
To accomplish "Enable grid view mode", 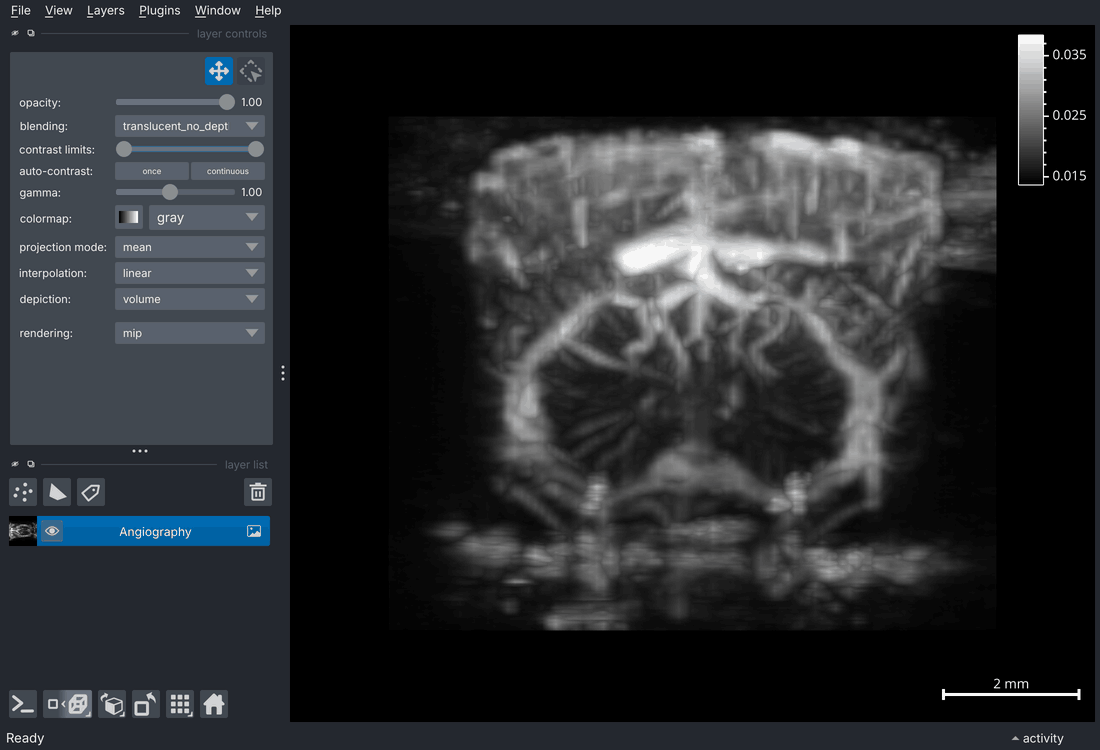I will [x=180, y=704].
